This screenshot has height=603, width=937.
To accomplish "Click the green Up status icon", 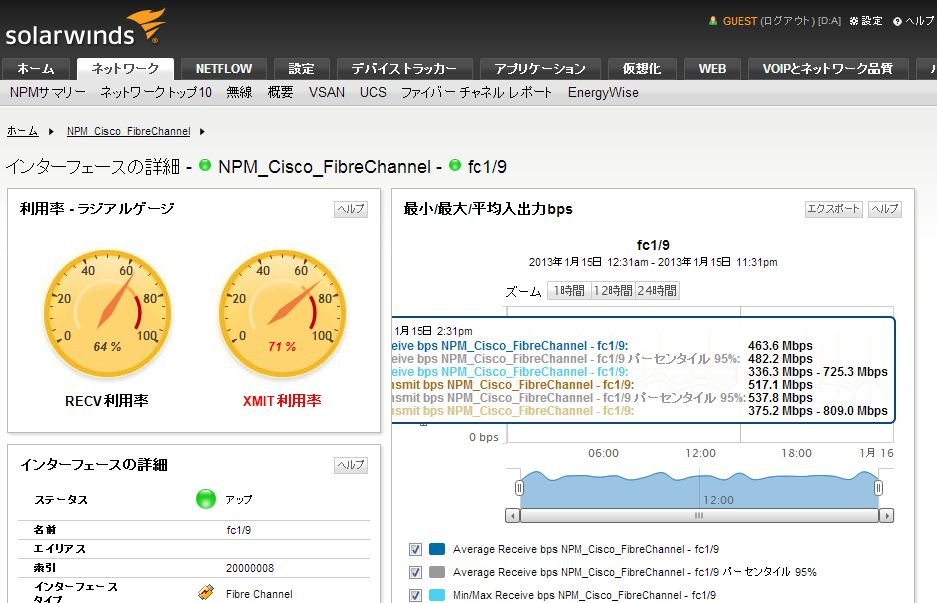I will [206, 498].
